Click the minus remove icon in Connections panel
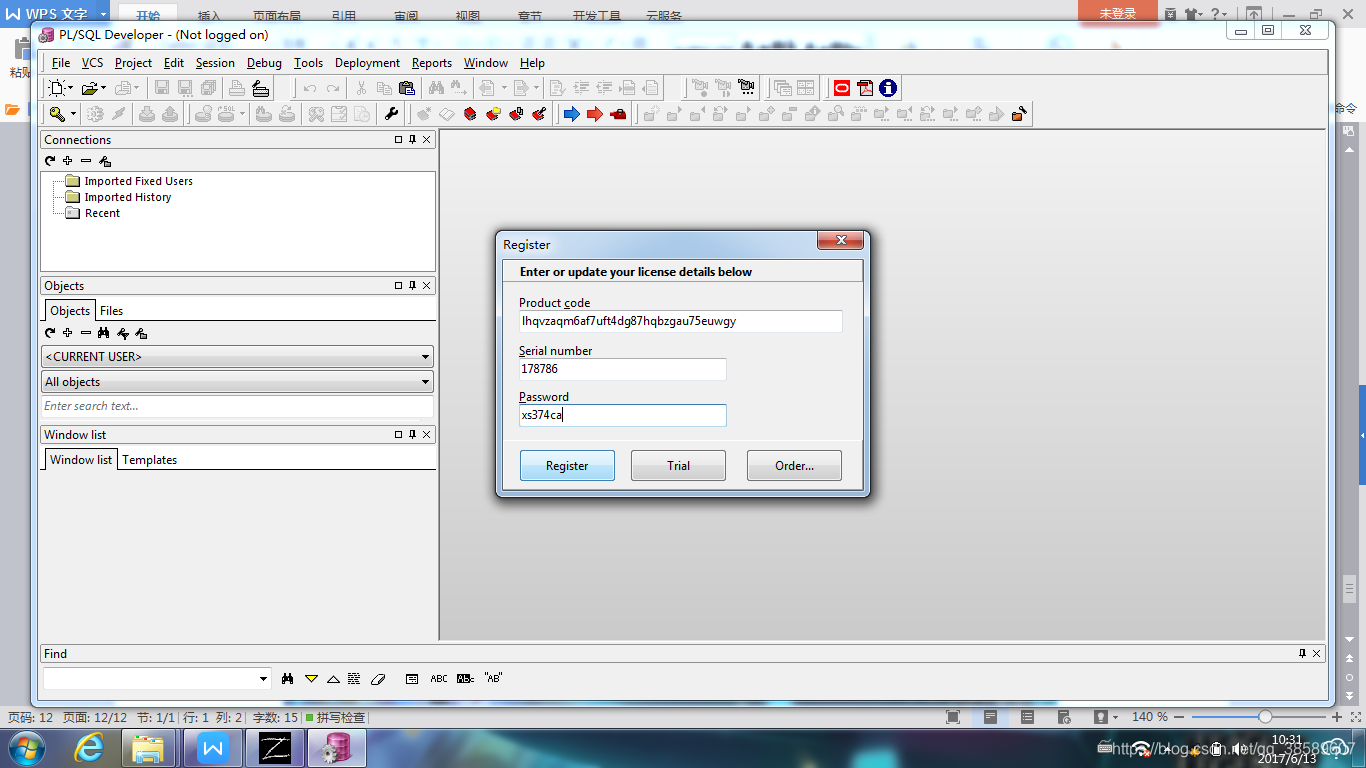The image size is (1366, 768). 86,161
